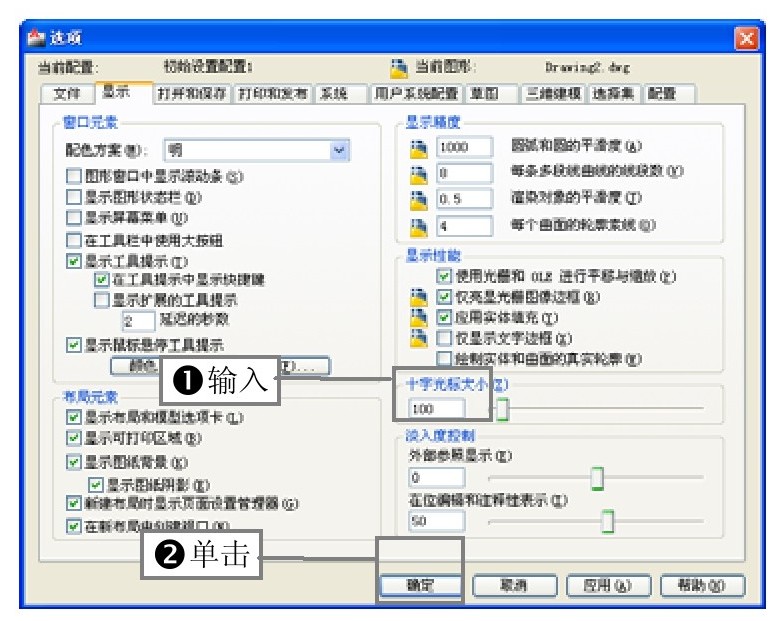Uncheck 显示布局和模型选项卡 checkbox

74,417
